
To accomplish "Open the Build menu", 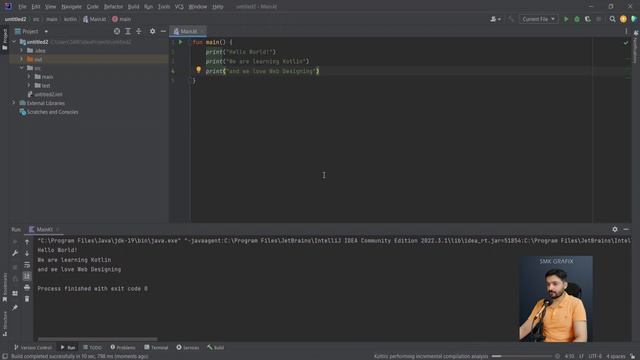I will pos(133,7).
